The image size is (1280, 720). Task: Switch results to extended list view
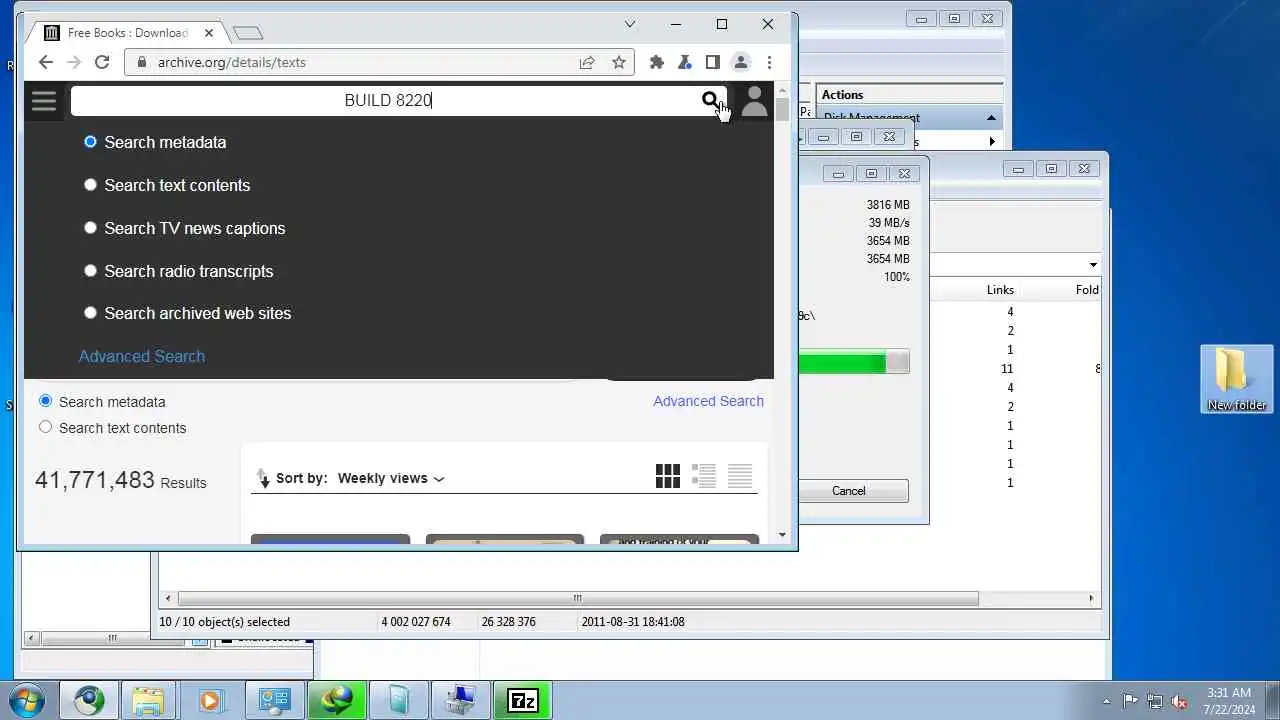(704, 476)
